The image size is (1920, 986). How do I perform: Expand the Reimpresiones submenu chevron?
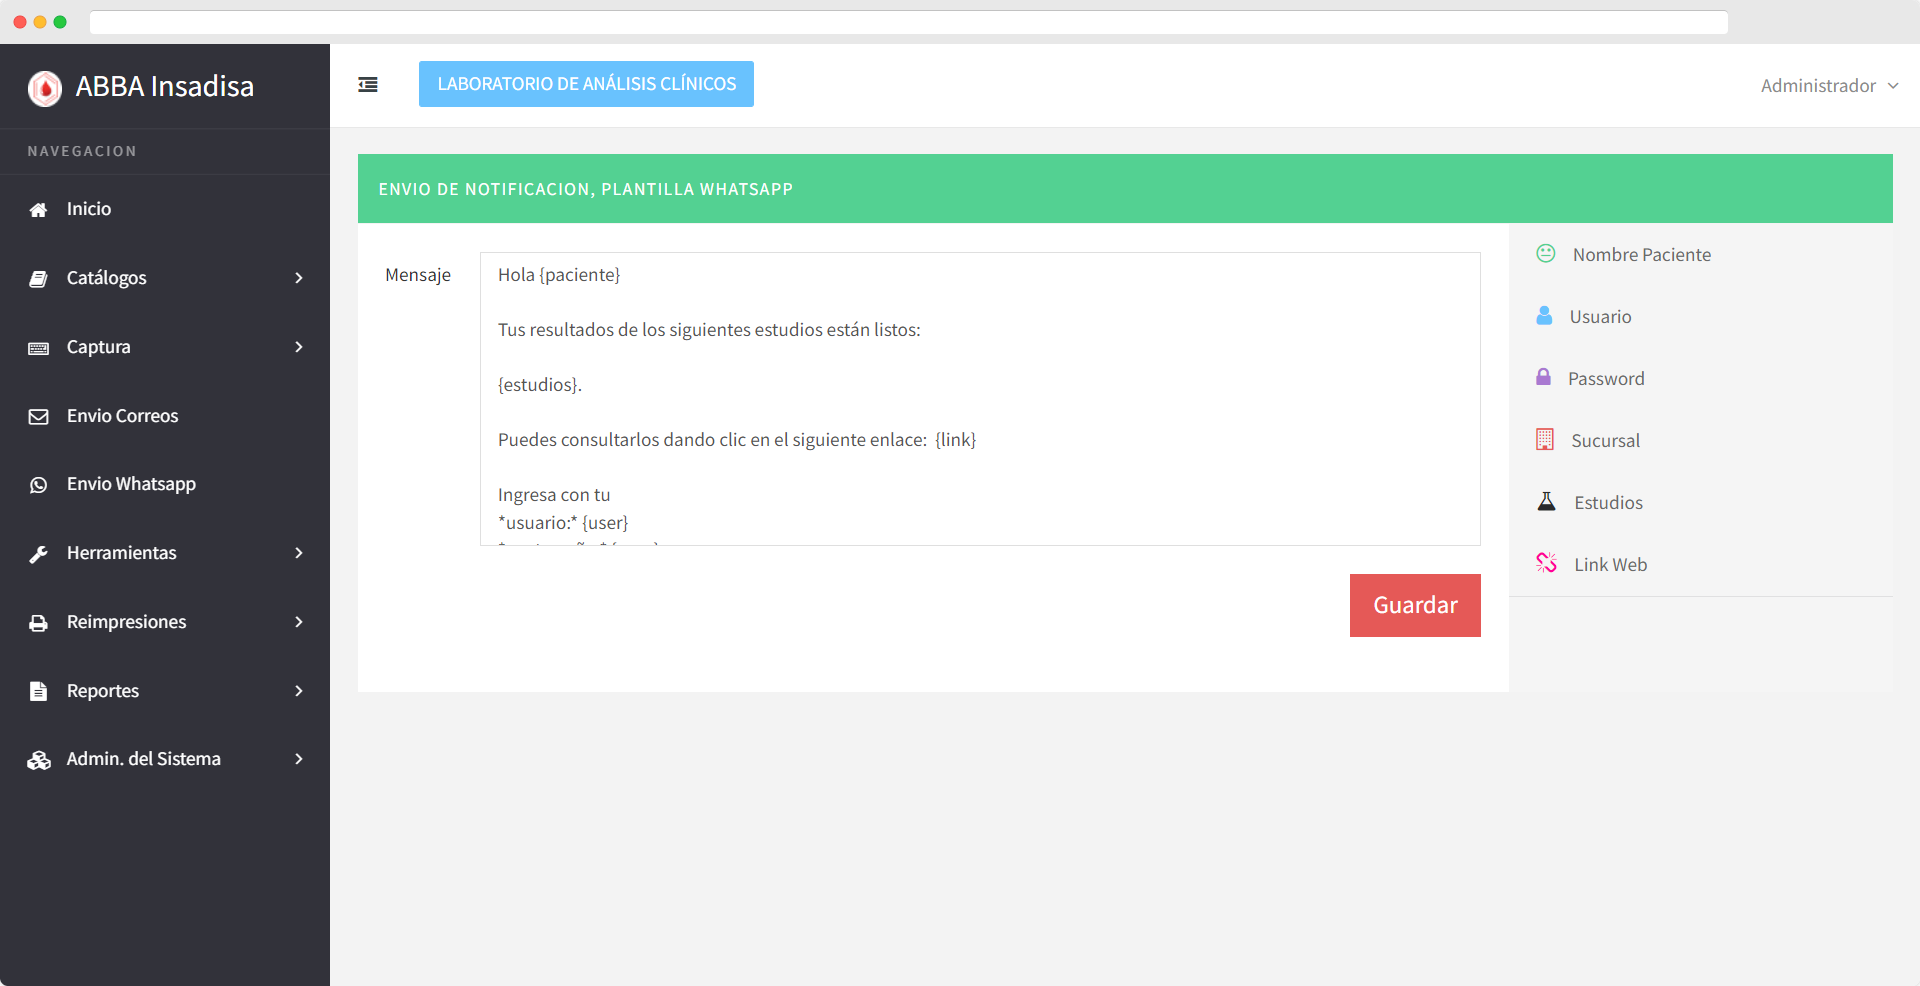(298, 622)
